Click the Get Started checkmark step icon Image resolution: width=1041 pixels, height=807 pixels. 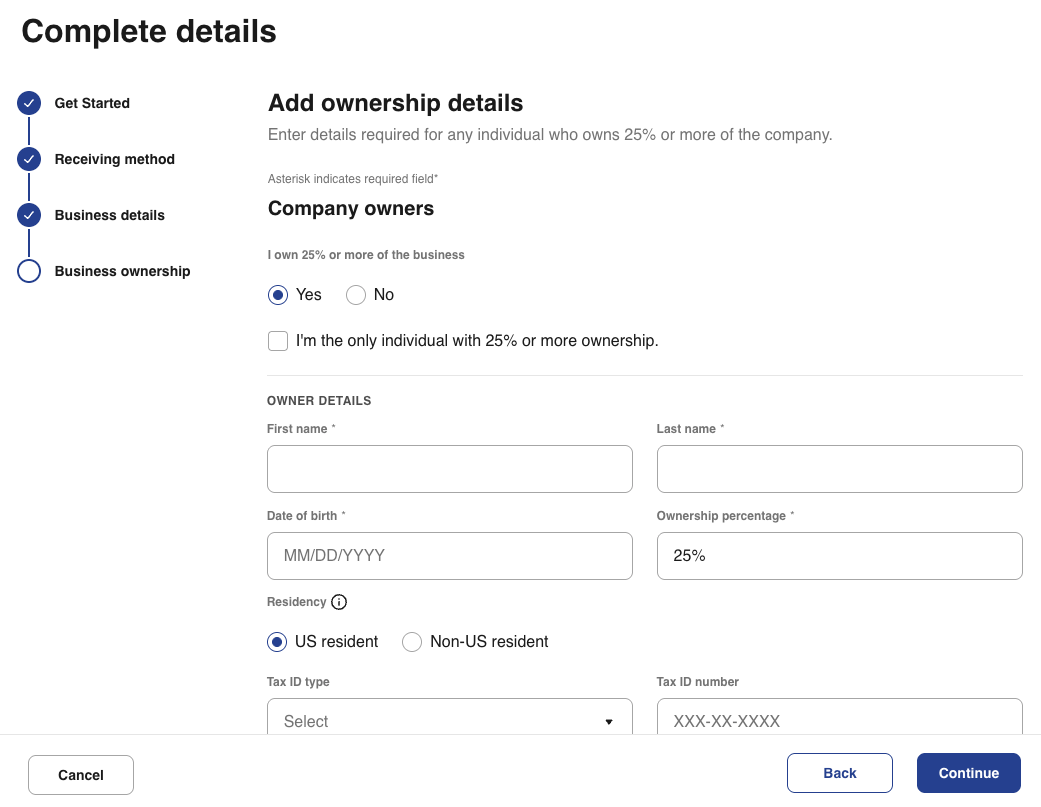[x=29, y=103]
